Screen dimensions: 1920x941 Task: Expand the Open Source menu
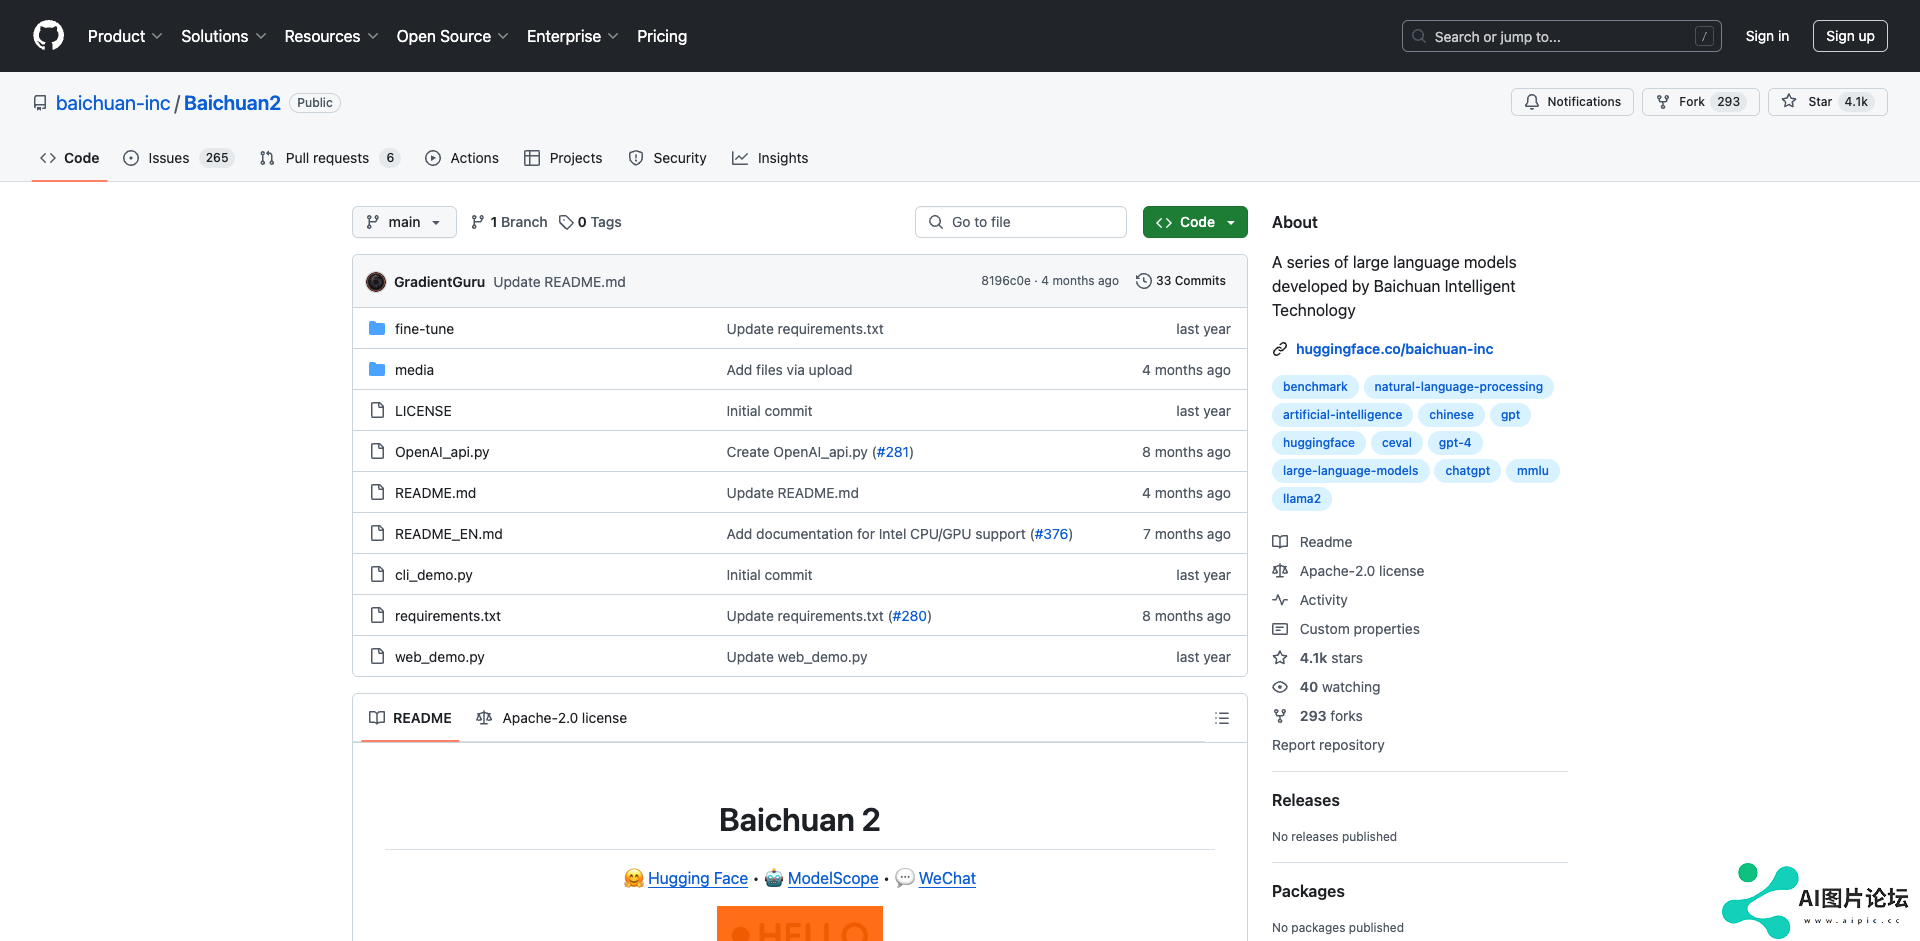[453, 36]
